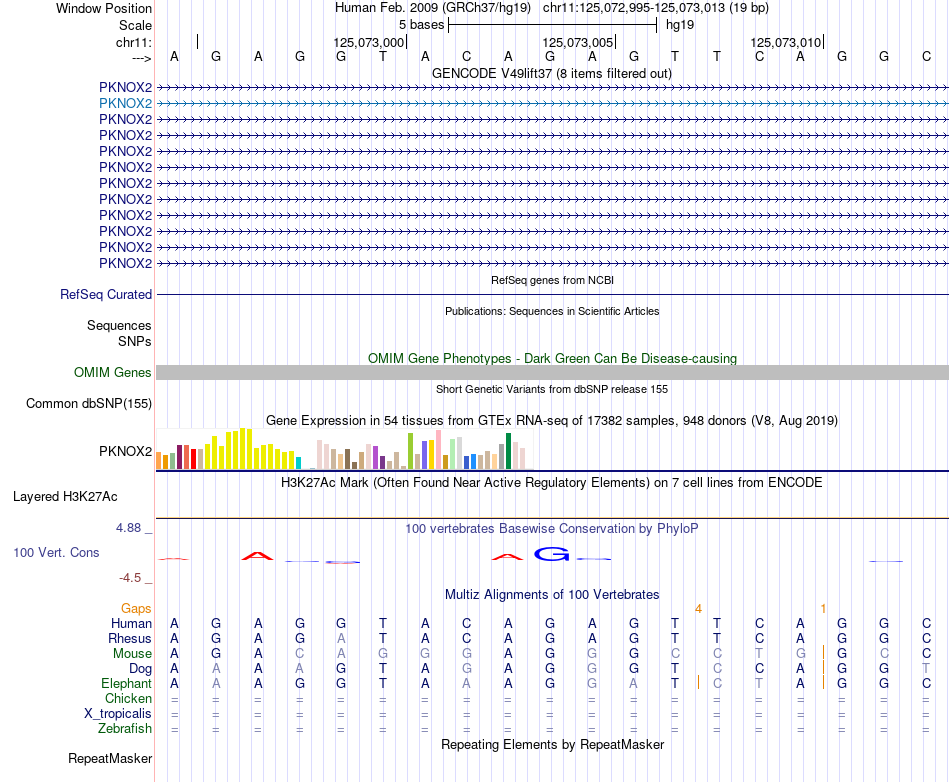Viewport: 950px width, 782px height.
Task: Open the GENCODE V49lift37 track title
Action: point(552,73)
